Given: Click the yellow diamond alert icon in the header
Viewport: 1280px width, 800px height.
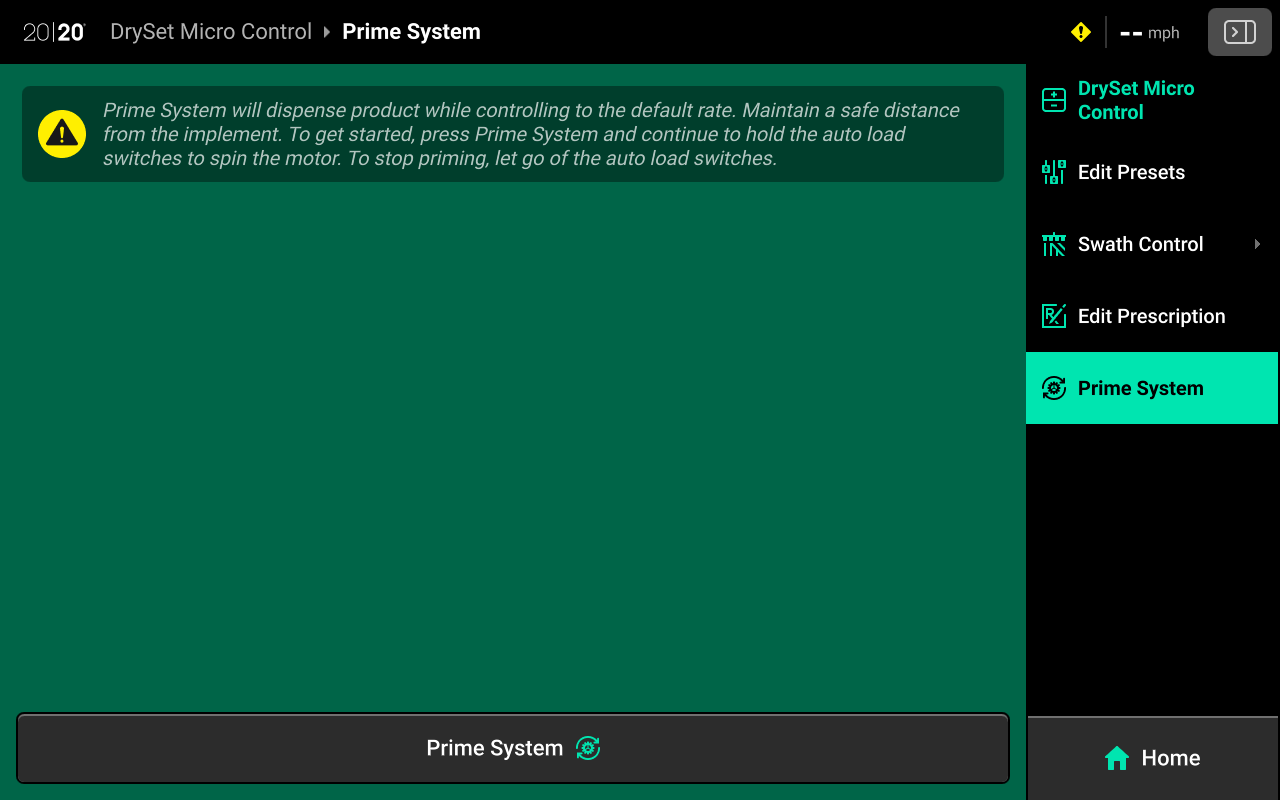Looking at the screenshot, I should [1080, 32].
